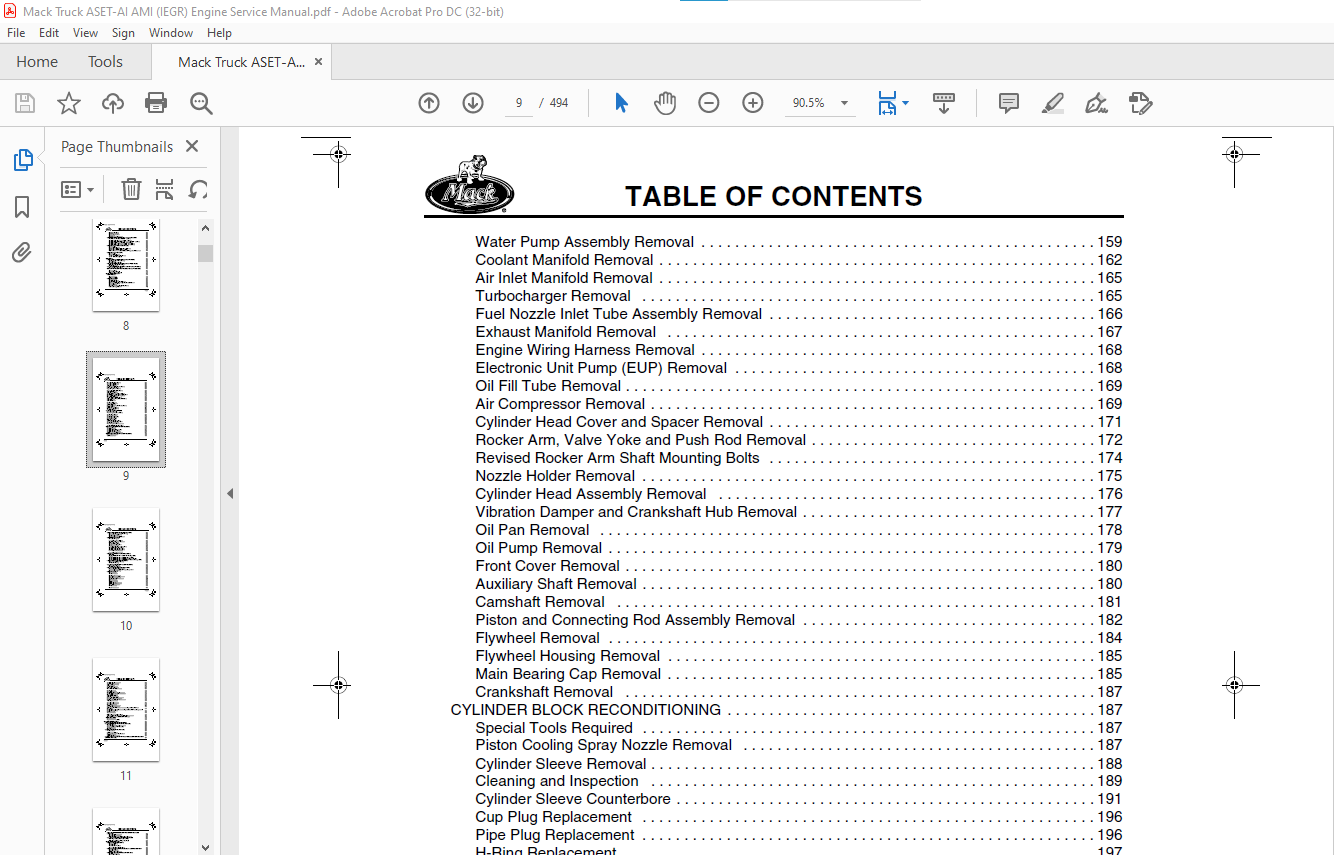Click the 'Cylinder Sleeve Counterbore' entry
Viewport: 1334px width, 855px height.
coord(573,799)
